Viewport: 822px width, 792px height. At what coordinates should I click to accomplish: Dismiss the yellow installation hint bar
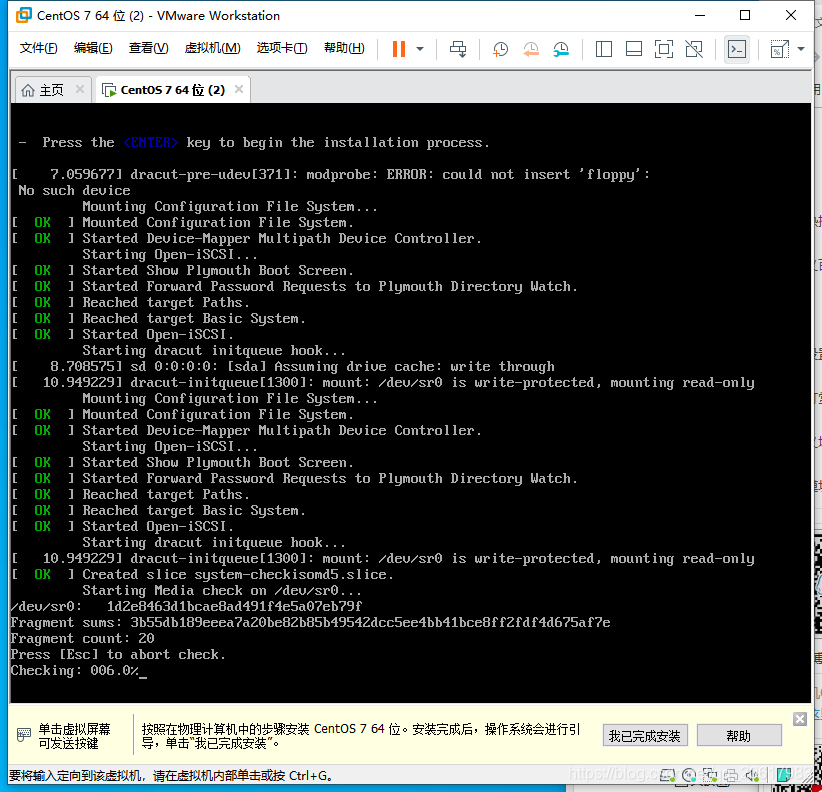pyautogui.click(x=799, y=719)
